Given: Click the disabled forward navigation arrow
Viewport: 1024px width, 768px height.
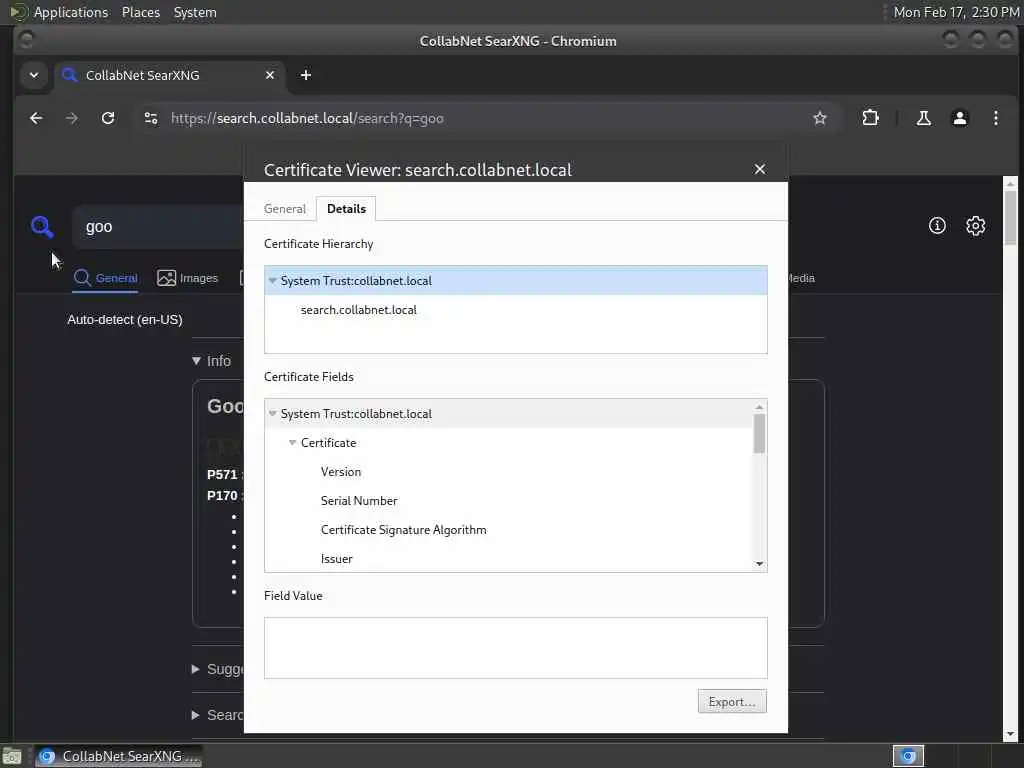Looking at the screenshot, I should 72,118.
